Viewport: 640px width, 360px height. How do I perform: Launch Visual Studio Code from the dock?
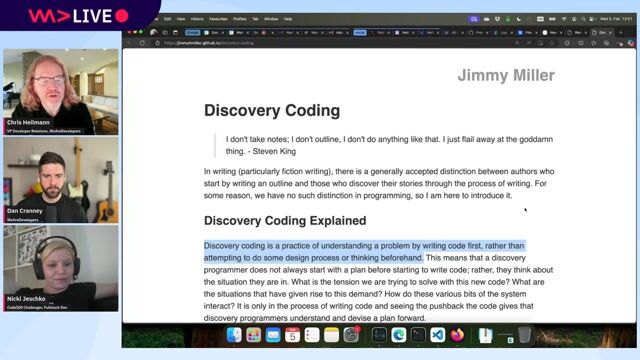coord(438,335)
